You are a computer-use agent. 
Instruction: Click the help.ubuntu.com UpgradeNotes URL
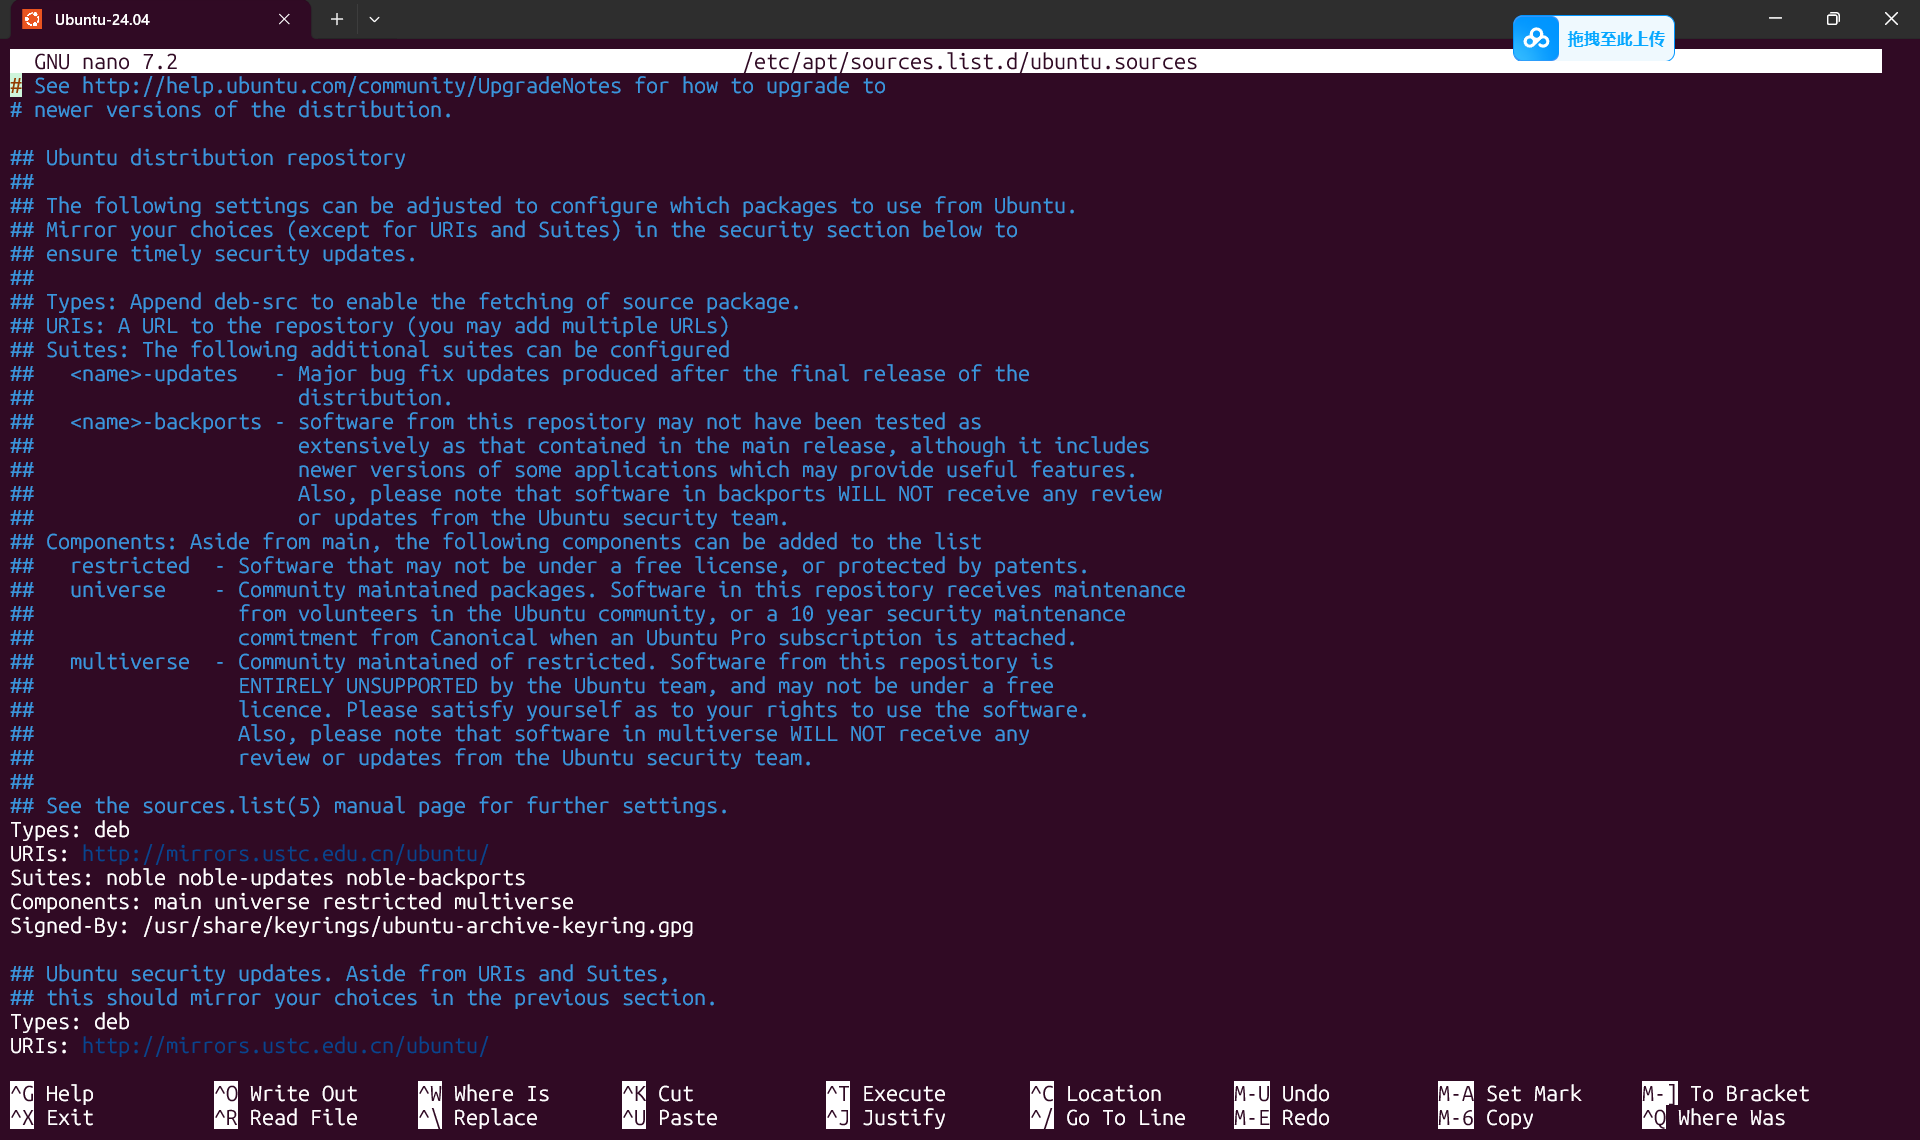(352, 86)
